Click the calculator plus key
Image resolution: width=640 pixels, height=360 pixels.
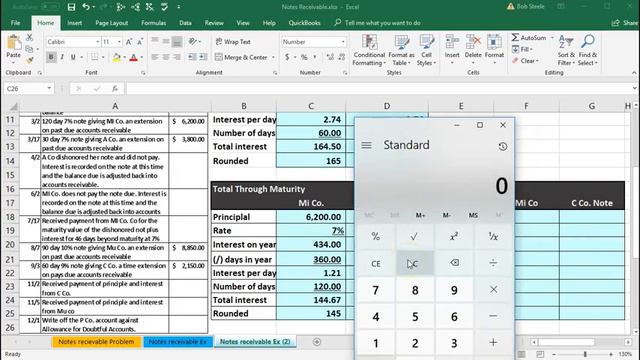click(493, 342)
